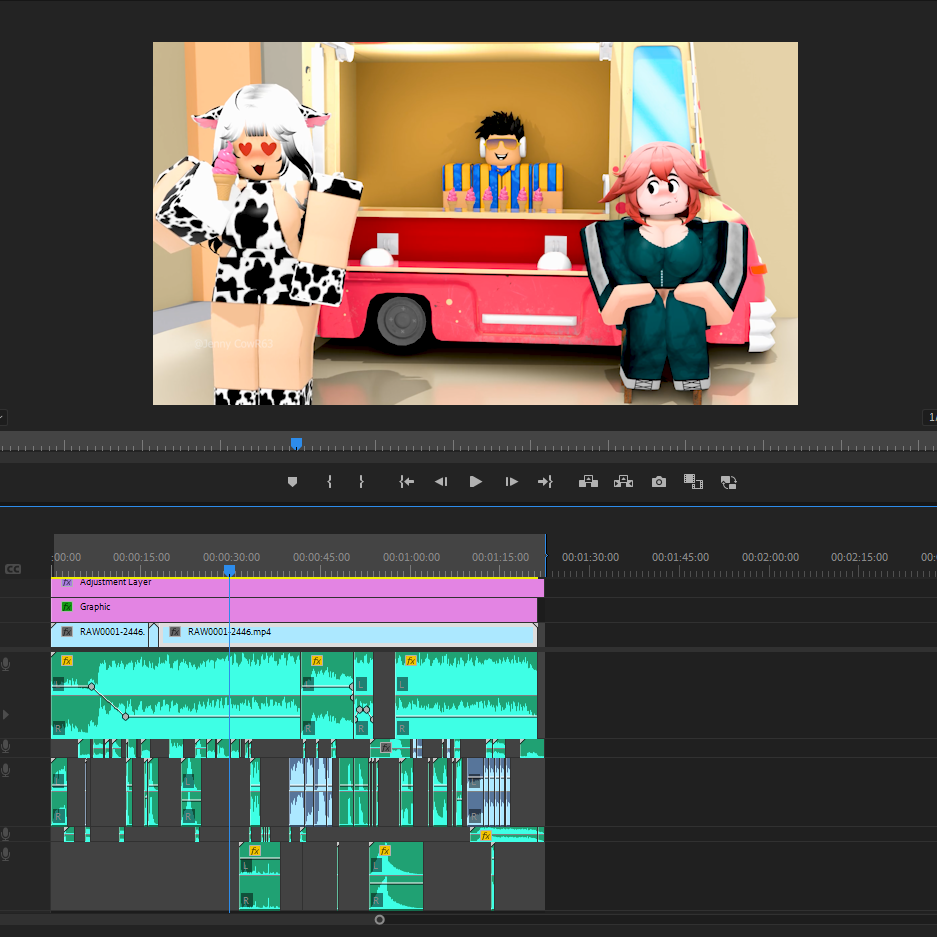The width and height of the screenshot is (937, 937).
Task: Jump to the In point
Action: 406,482
